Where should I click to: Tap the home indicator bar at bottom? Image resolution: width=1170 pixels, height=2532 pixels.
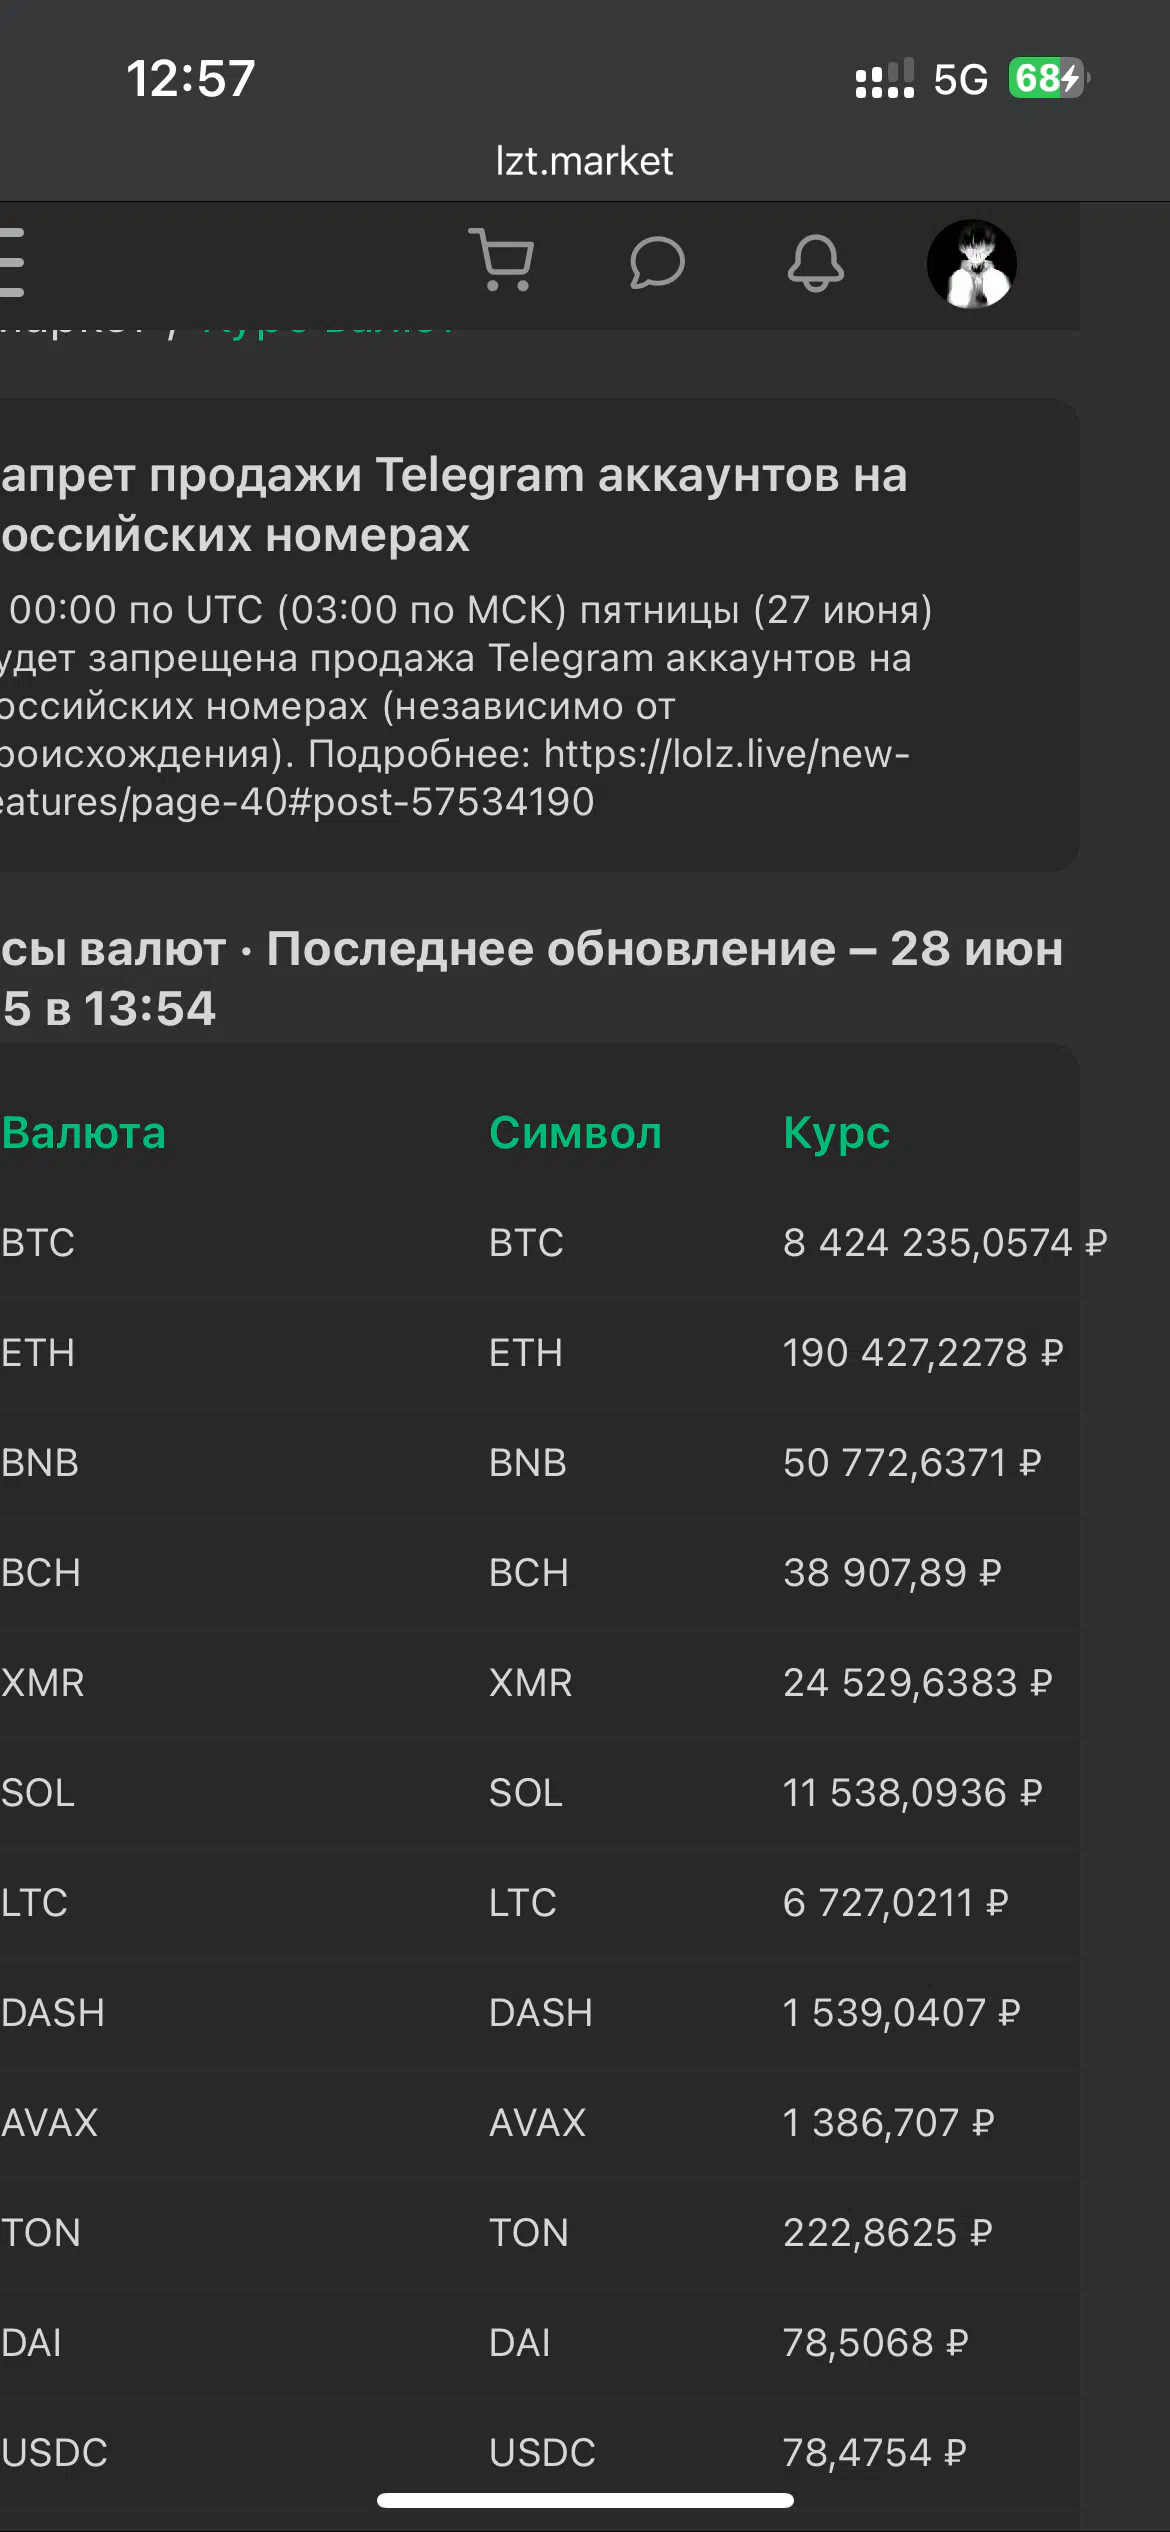click(x=585, y=2500)
